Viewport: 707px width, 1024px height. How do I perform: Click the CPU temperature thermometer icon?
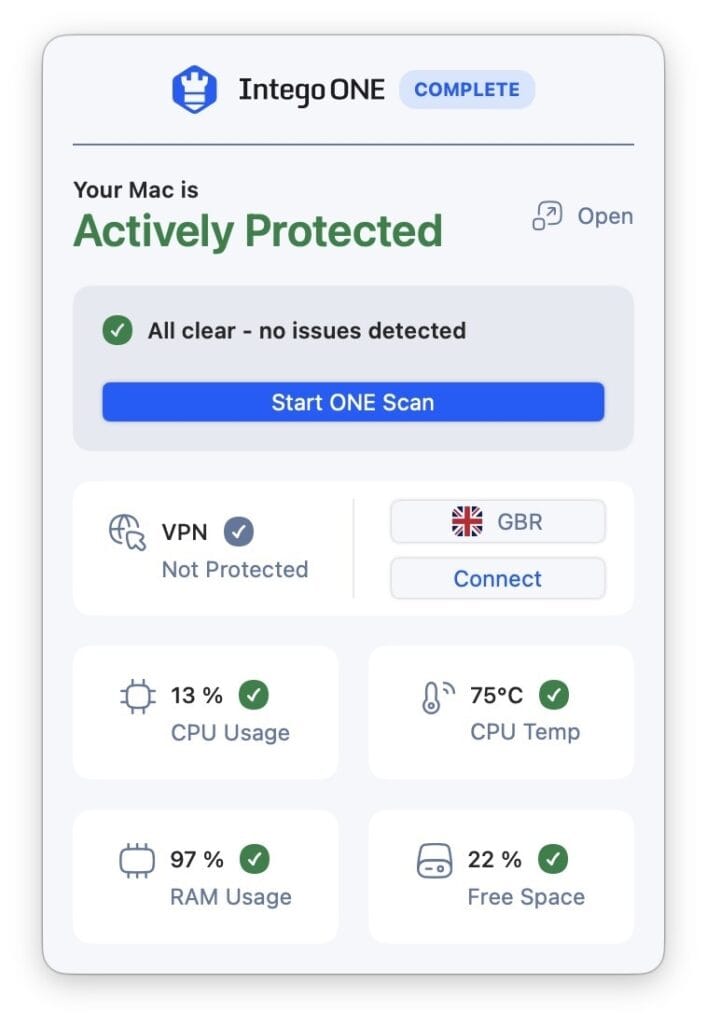coord(436,696)
